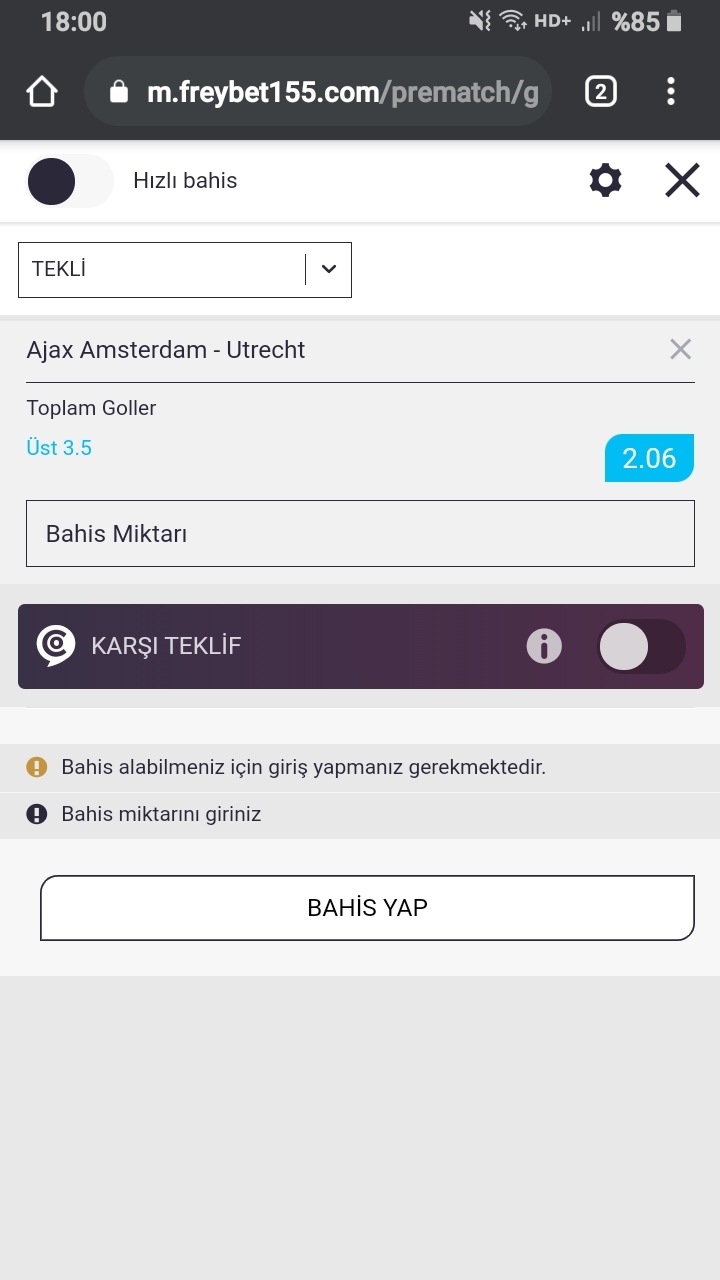Click the Karşı Teklif info icon

(x=544, y=646)
